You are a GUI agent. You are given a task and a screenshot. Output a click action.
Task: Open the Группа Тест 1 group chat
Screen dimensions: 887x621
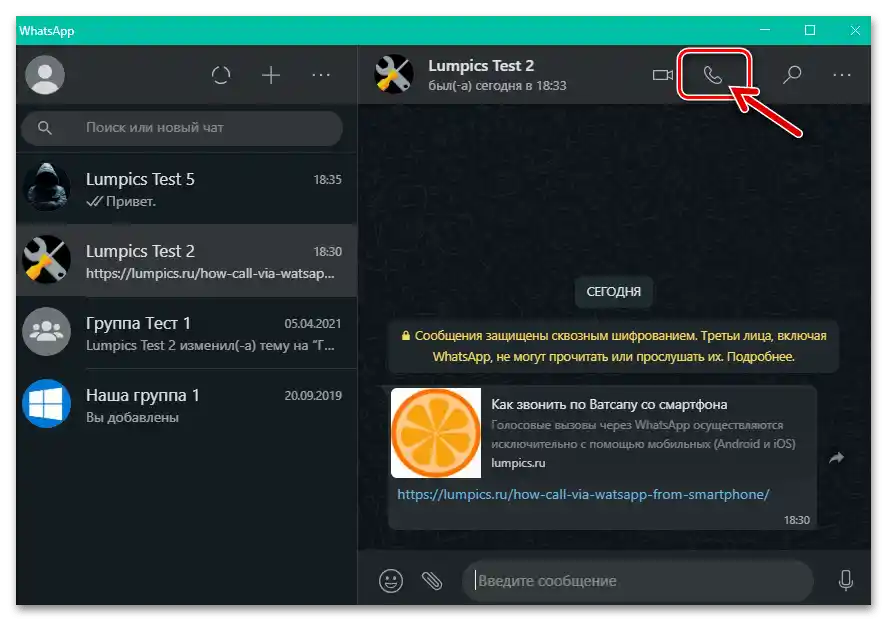(x=187, y=333)
